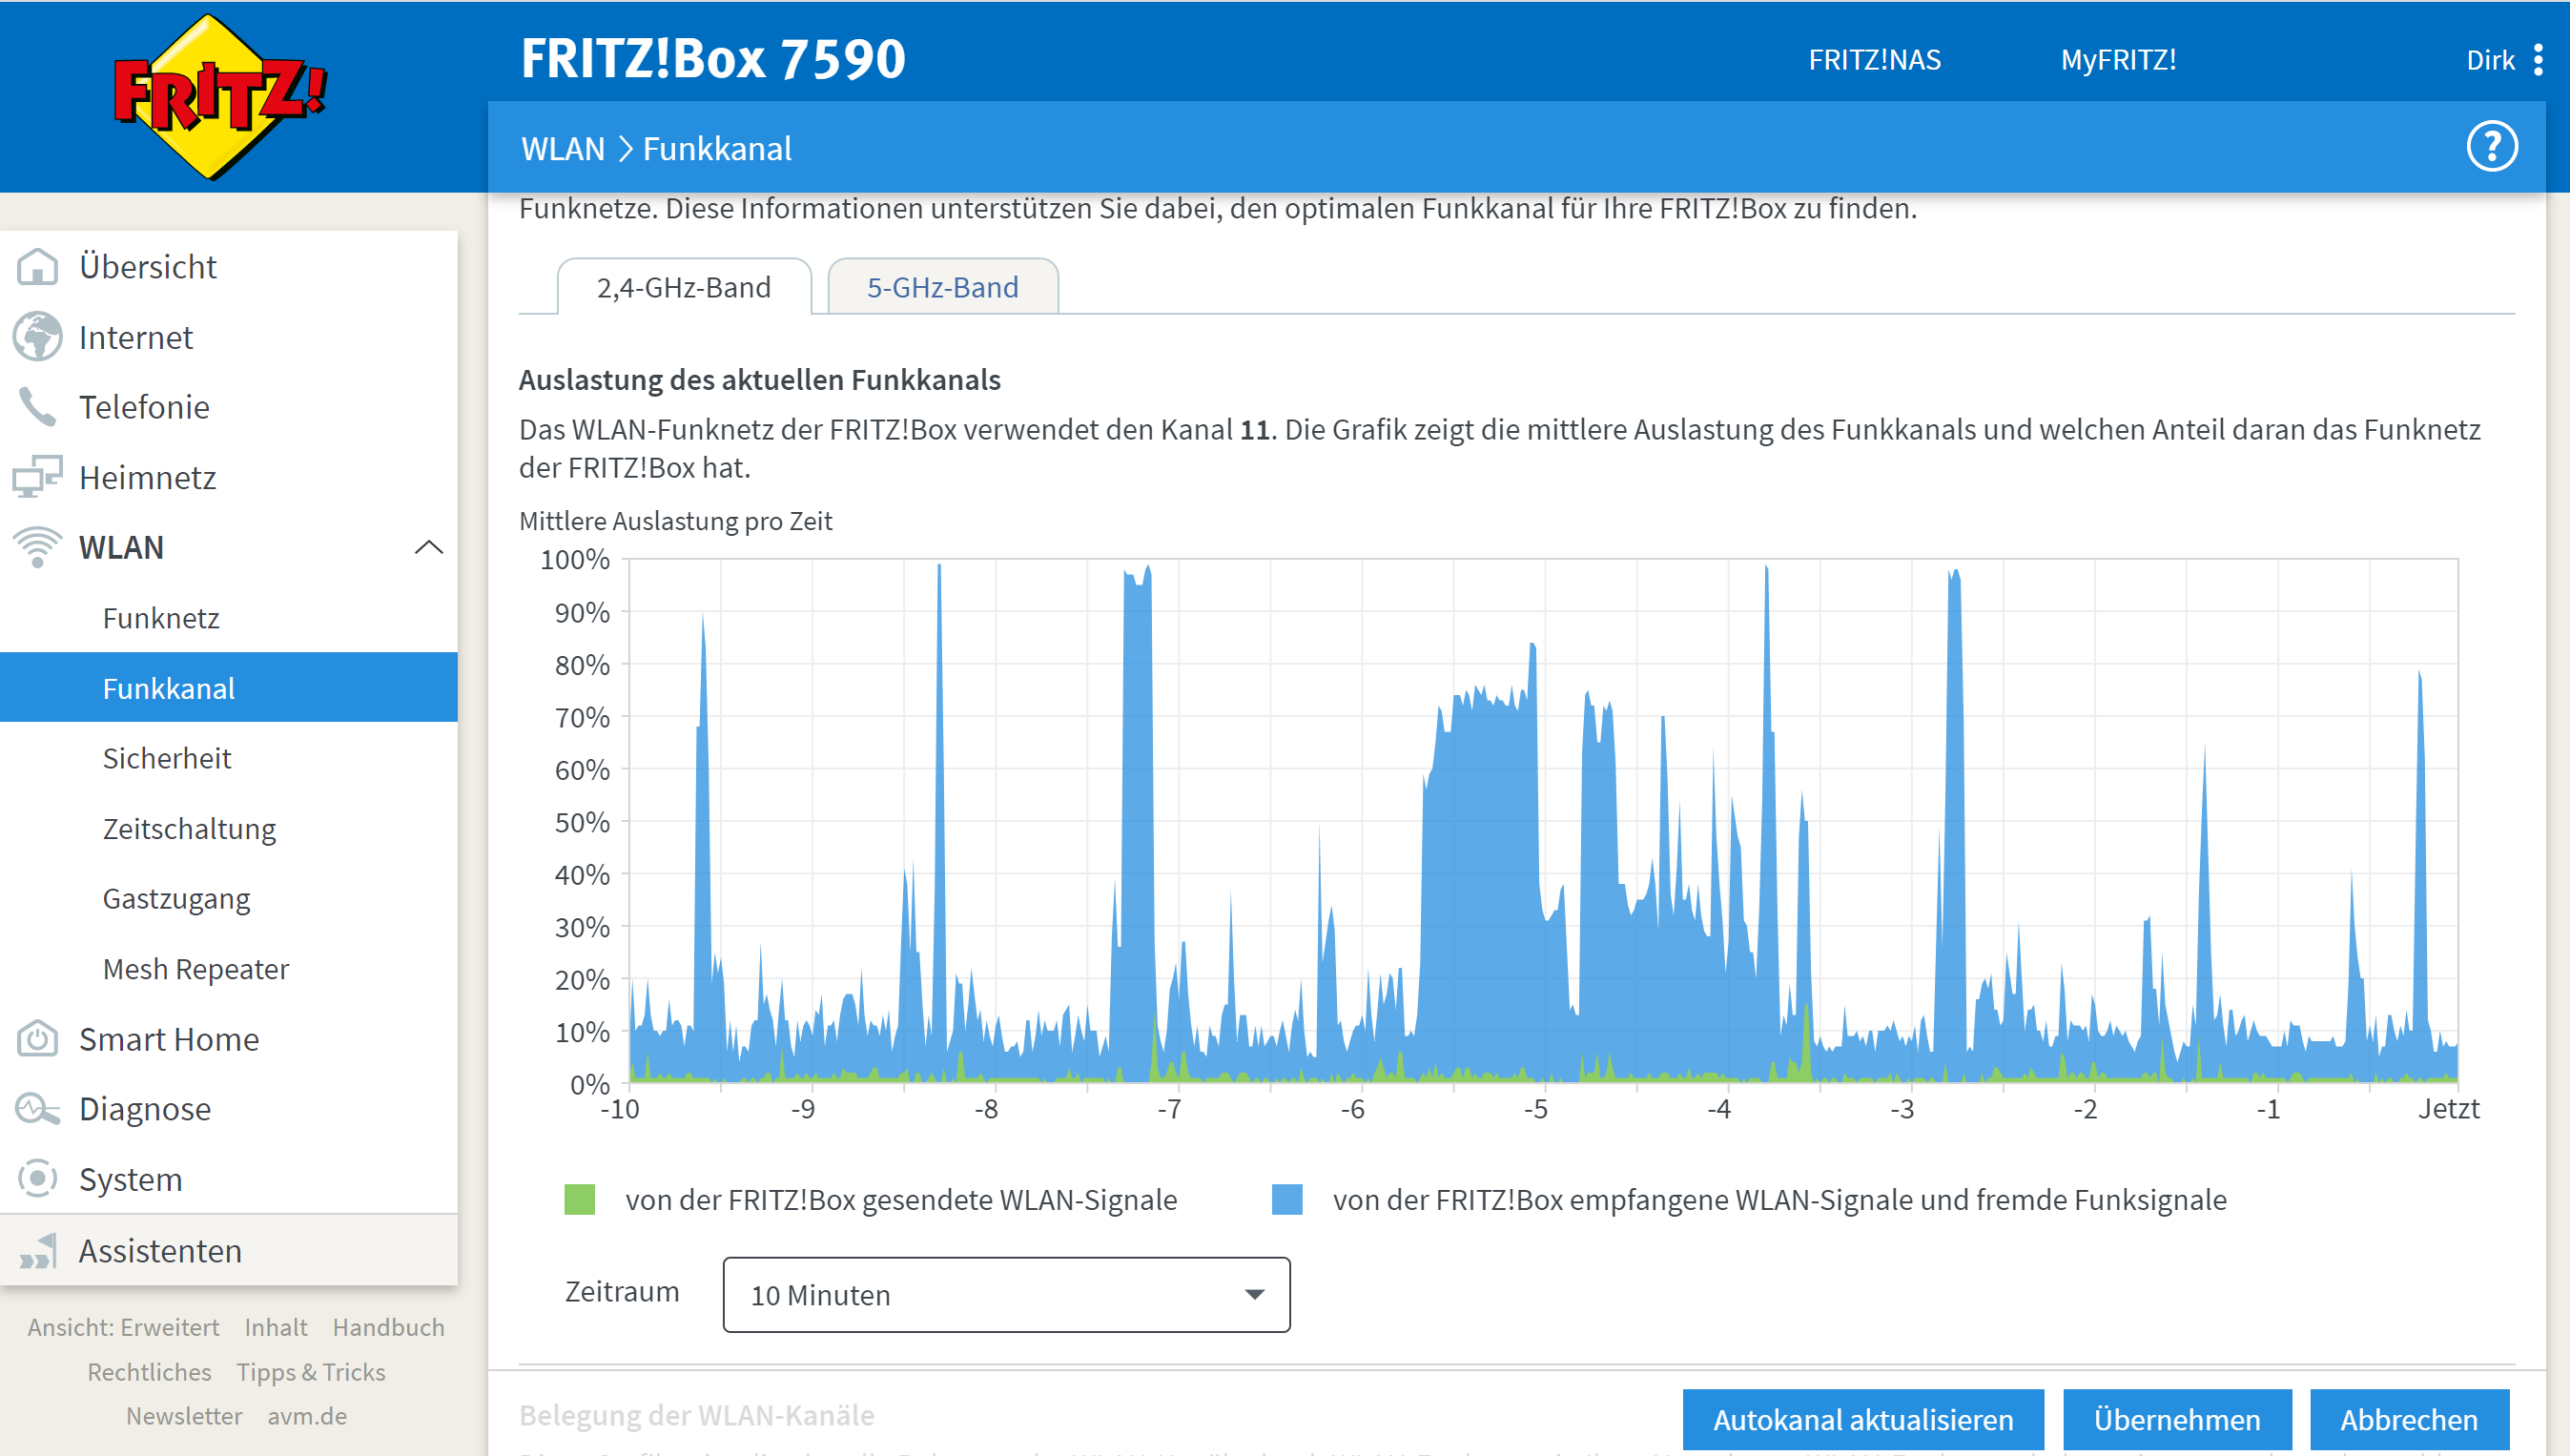Click the Smart Home power icon
2570x1456 pixels.
coord(38,1039)
